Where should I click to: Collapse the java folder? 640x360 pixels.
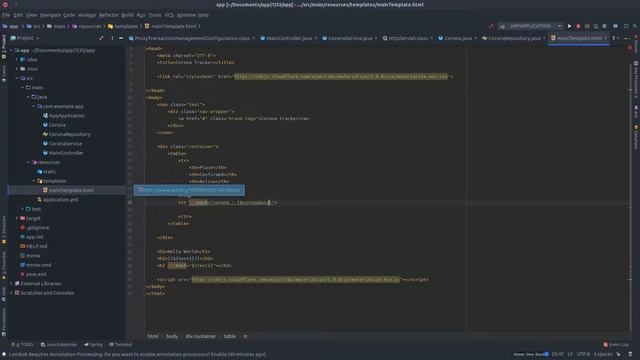[x=28, y=97]
